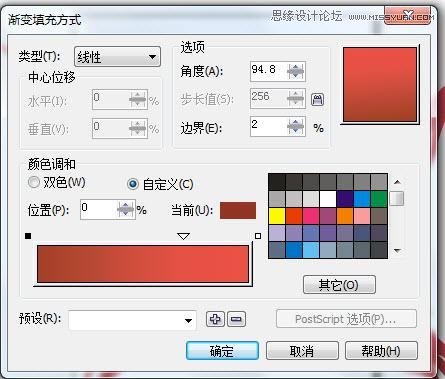Pick the green palette swatch

pos(379,199)
